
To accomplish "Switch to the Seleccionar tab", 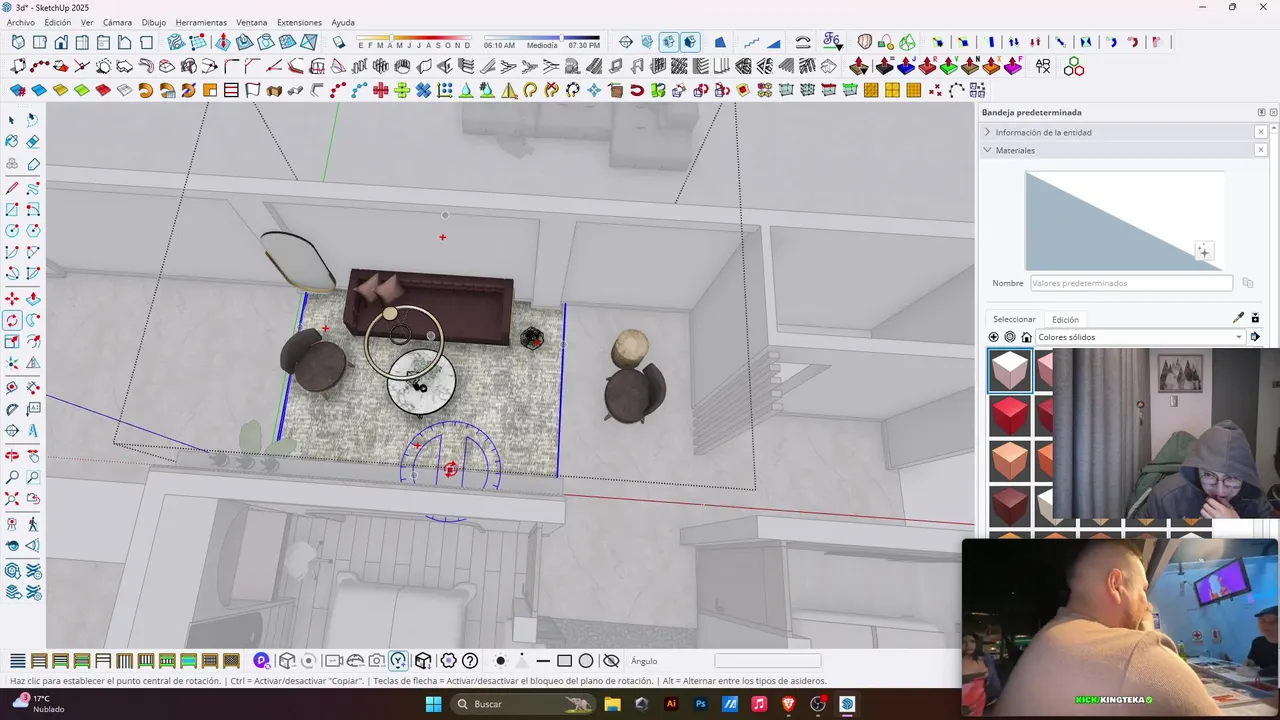I will point(1014,319).
